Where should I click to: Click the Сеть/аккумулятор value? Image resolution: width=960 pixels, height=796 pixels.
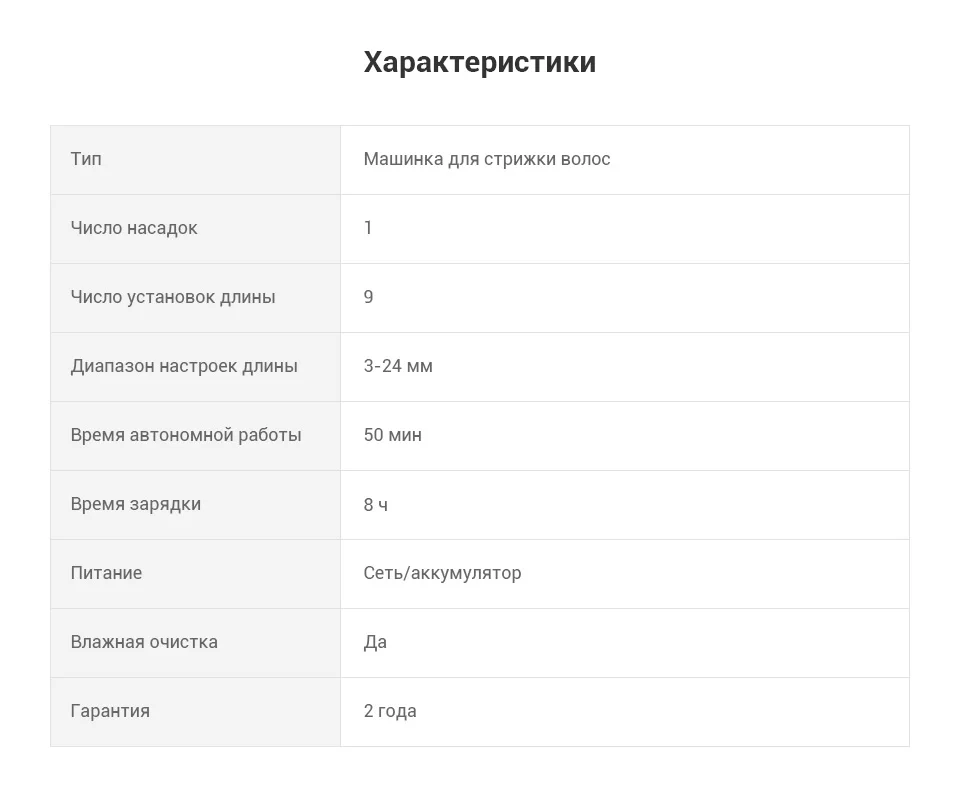coord(442,573)
